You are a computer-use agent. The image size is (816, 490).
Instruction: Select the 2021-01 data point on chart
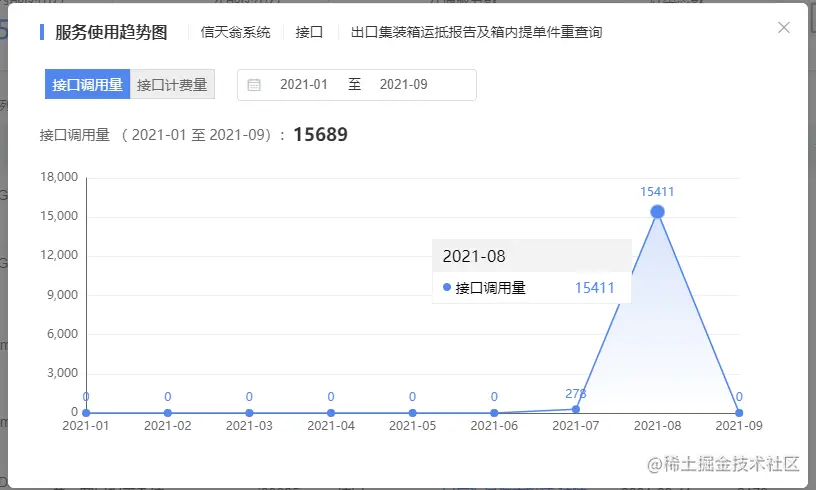pos(86,413)
